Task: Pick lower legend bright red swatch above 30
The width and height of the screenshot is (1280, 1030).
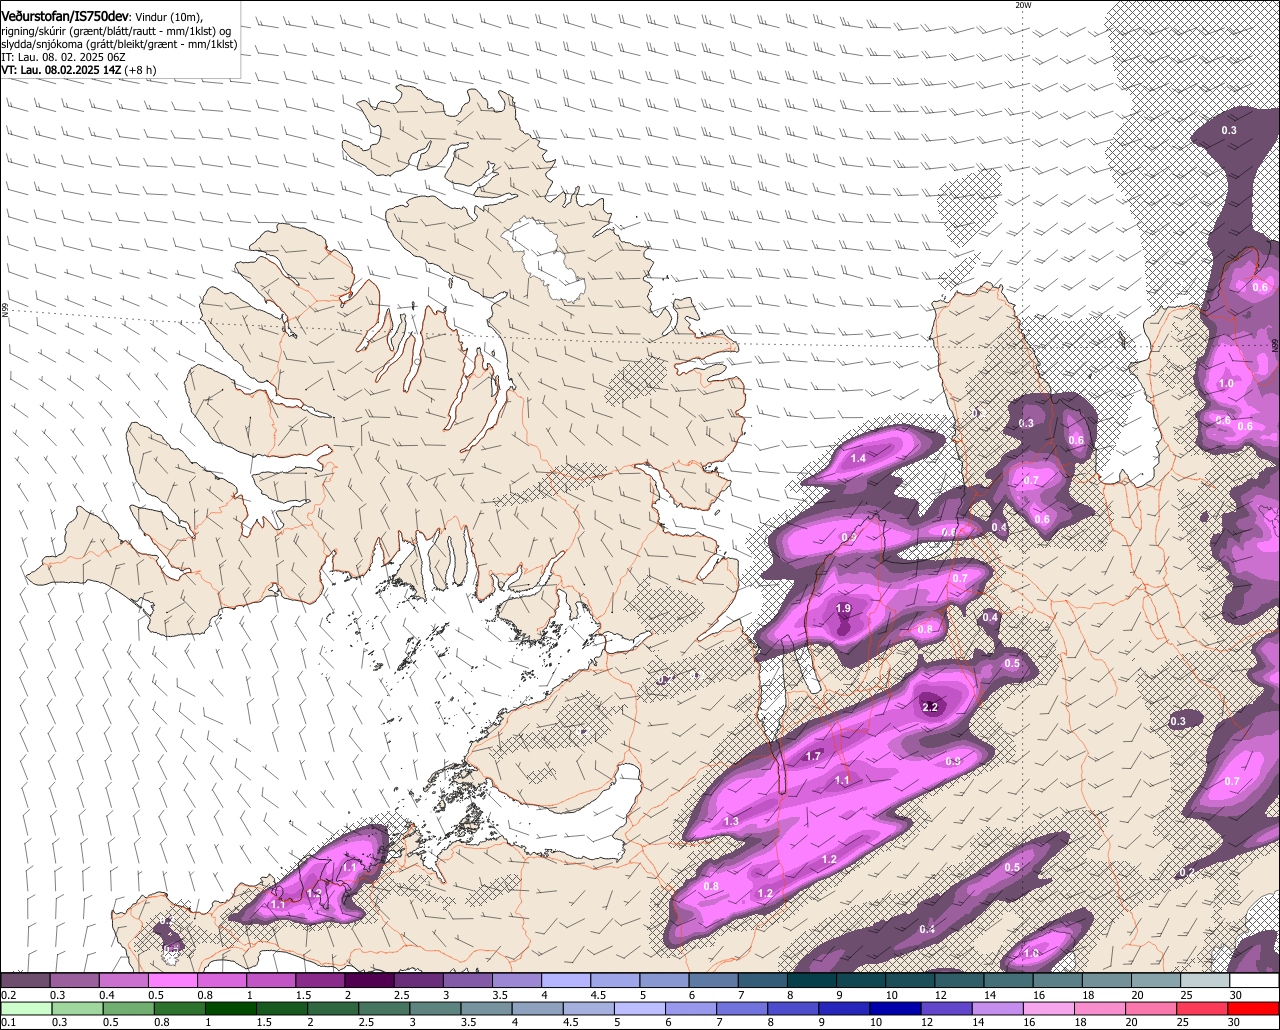Action: point(1254,1009)
